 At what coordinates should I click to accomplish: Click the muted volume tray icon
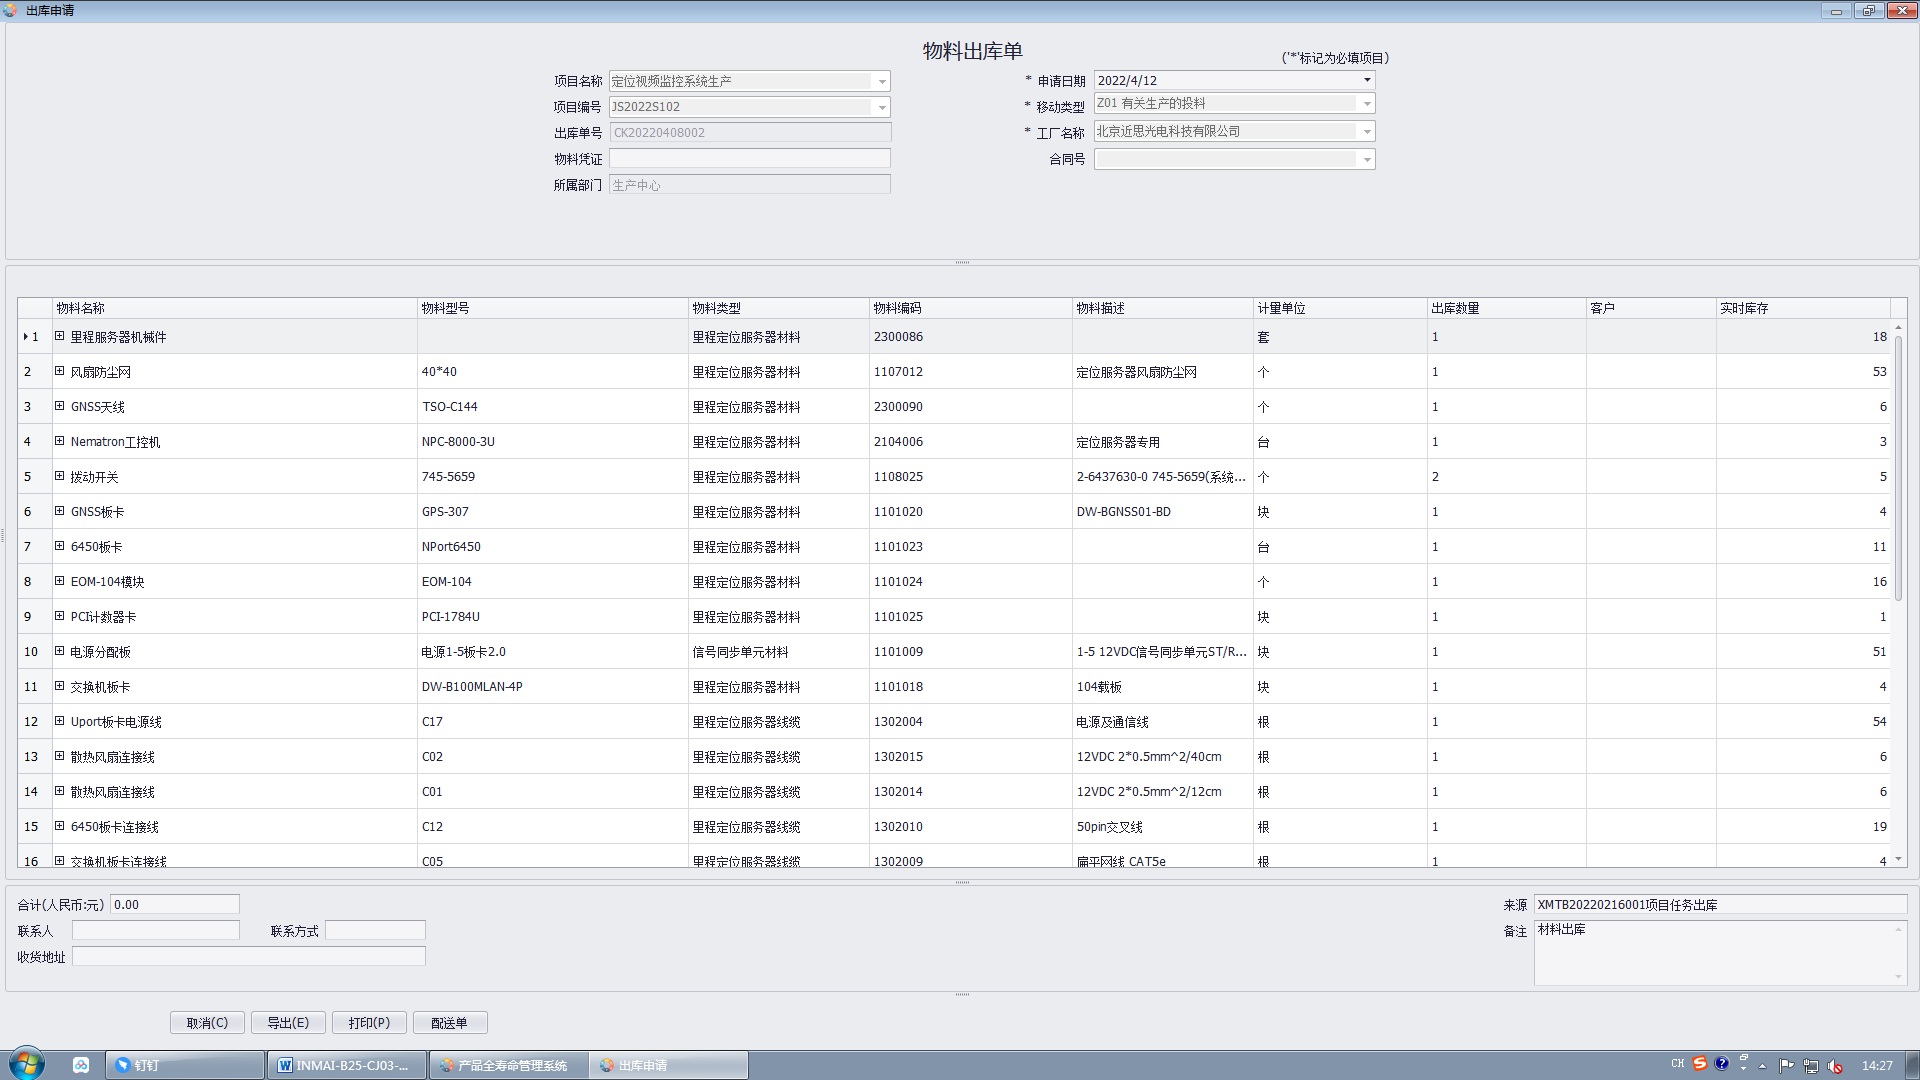(x=1835, y=1066)
